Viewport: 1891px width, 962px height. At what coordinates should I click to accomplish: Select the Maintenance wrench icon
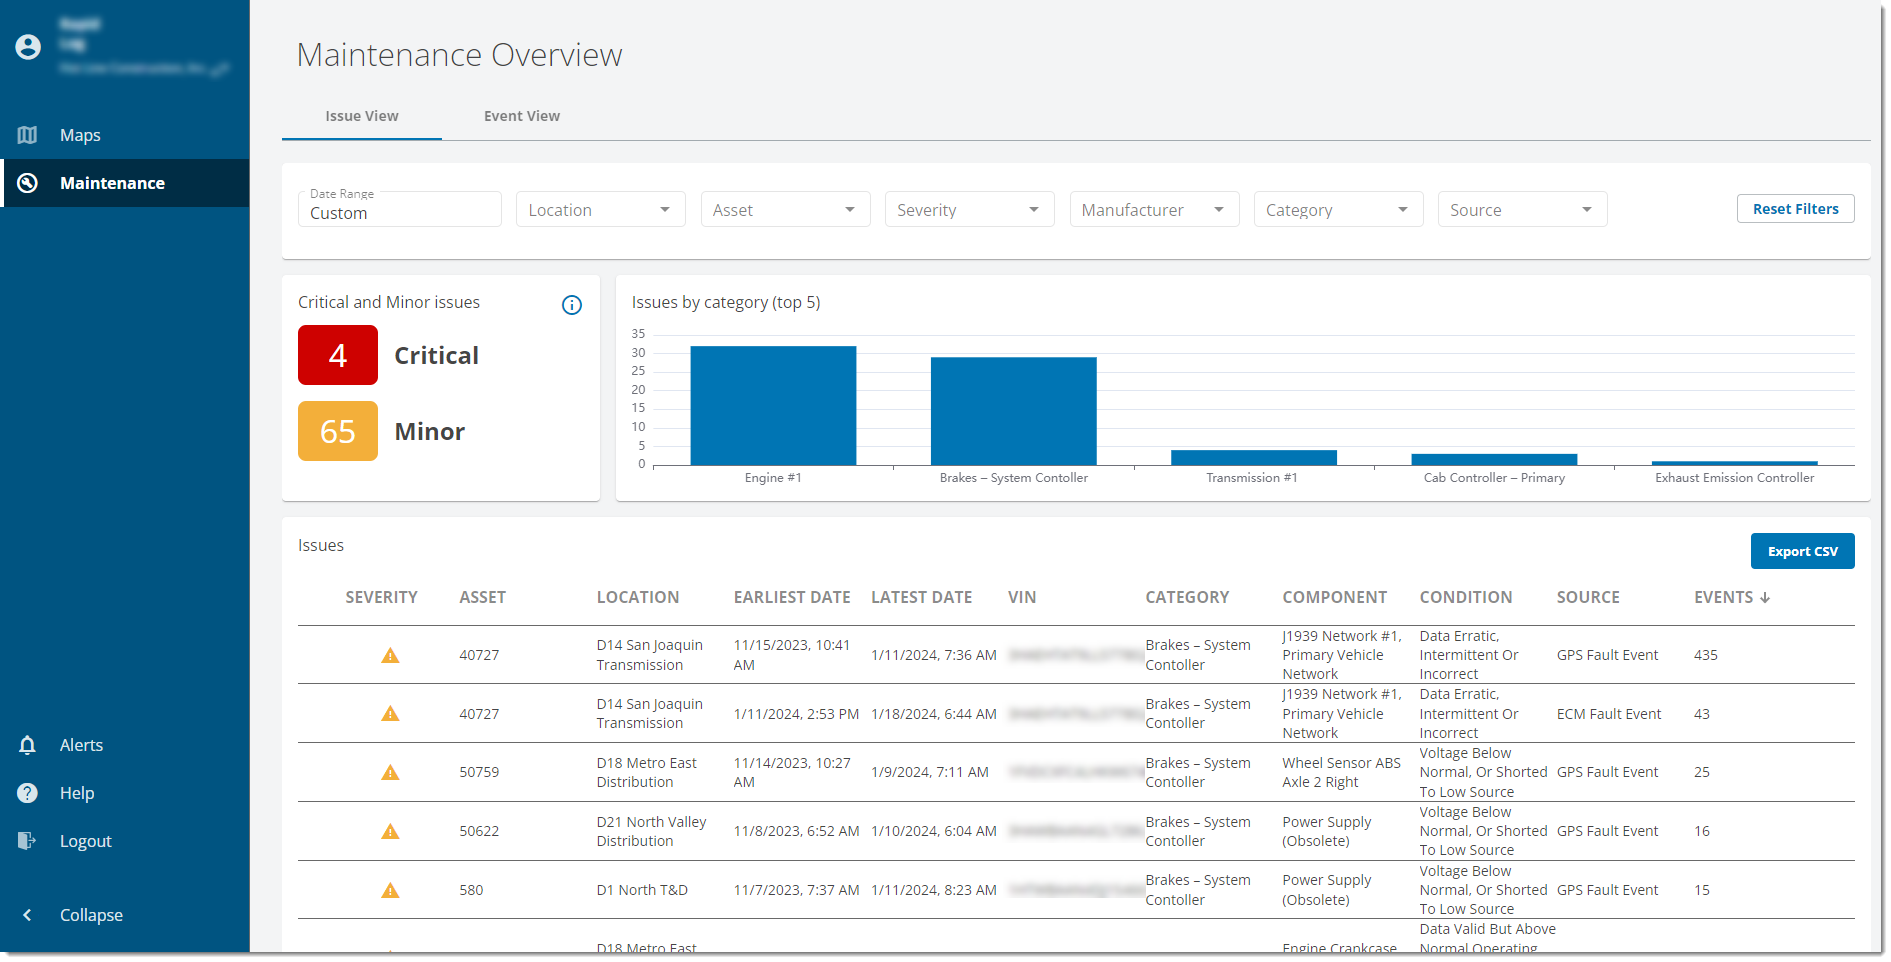coord(28,183)
